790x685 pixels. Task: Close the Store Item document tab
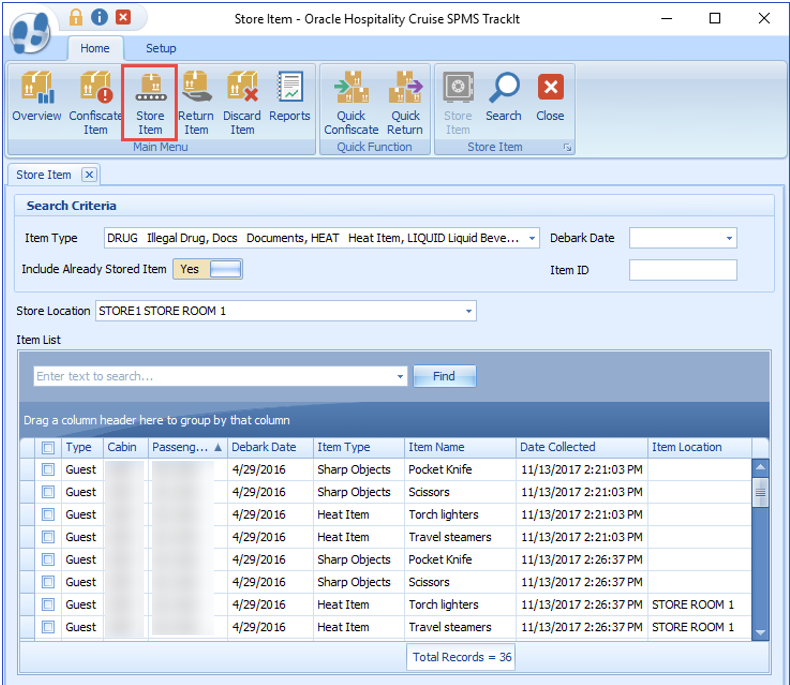pyautogui.click(x=89, y=175)
